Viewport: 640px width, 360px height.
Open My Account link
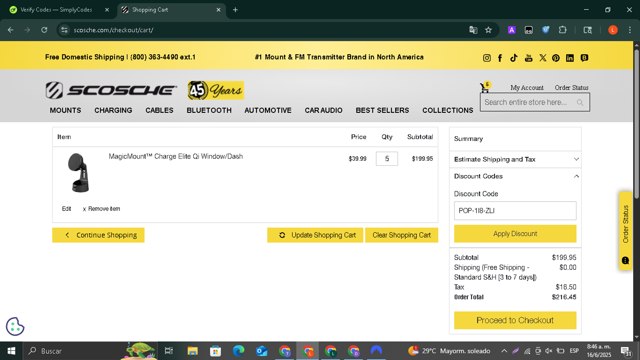click(527, 87)
